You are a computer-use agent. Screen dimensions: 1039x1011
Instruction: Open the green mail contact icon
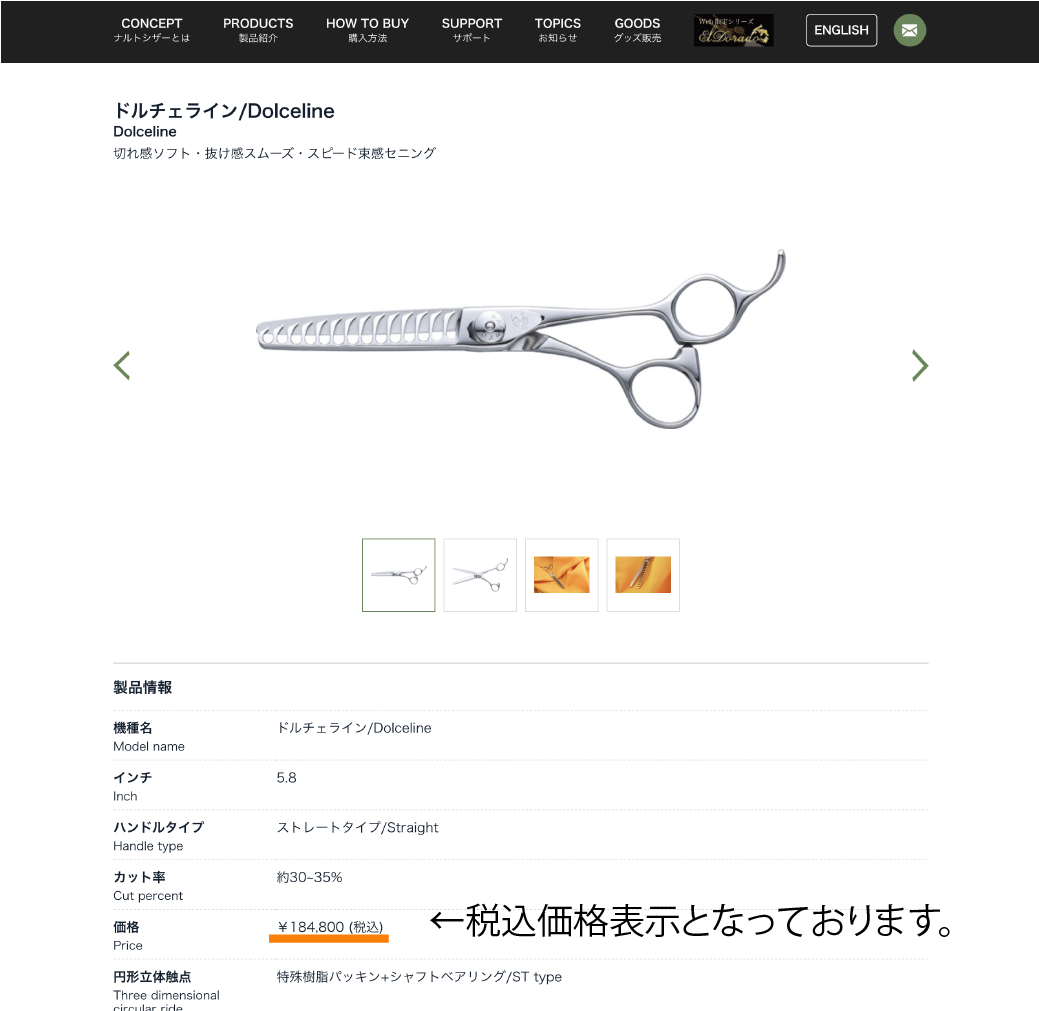click(909, 30)
